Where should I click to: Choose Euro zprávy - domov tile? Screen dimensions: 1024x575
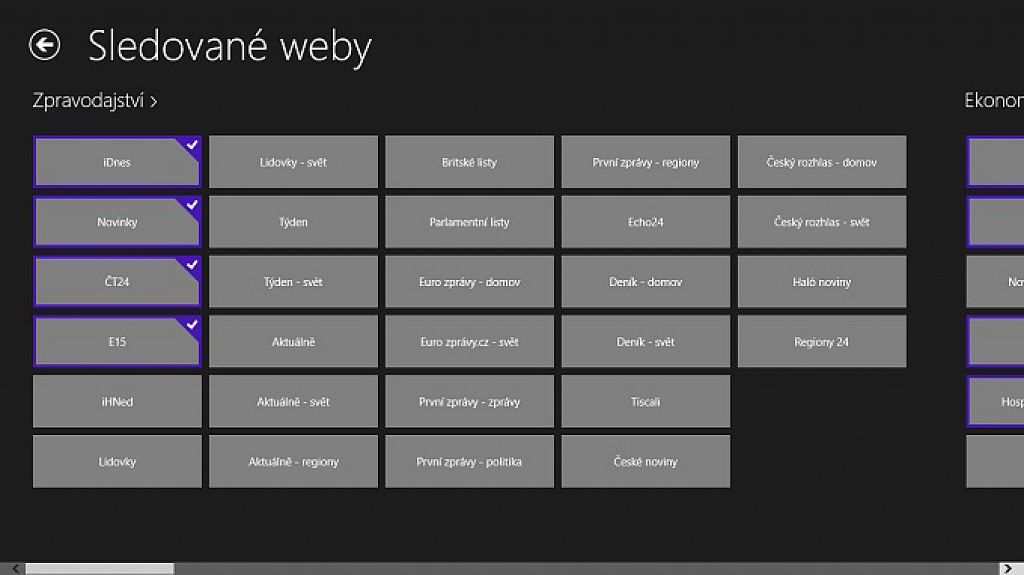470,282
